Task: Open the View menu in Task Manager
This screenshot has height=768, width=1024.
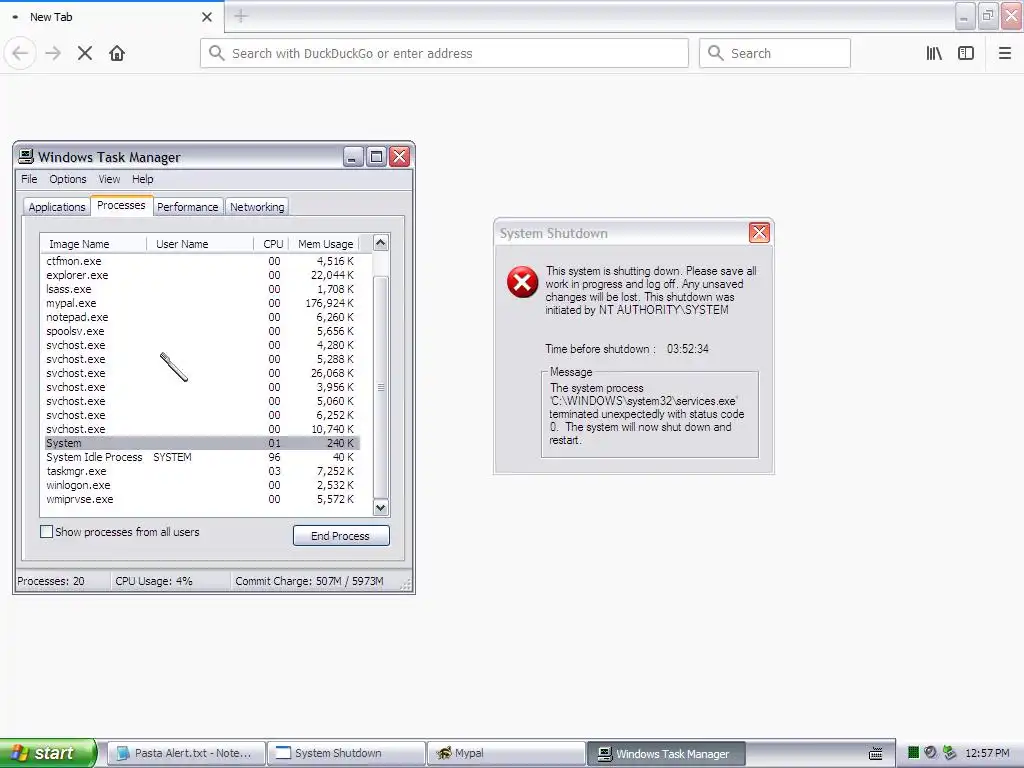Action: pyautogui.click(x=109, y=179)
